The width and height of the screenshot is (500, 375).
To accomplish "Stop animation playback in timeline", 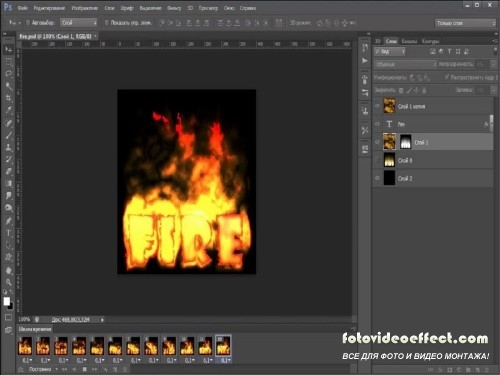I will pos(85,369).
